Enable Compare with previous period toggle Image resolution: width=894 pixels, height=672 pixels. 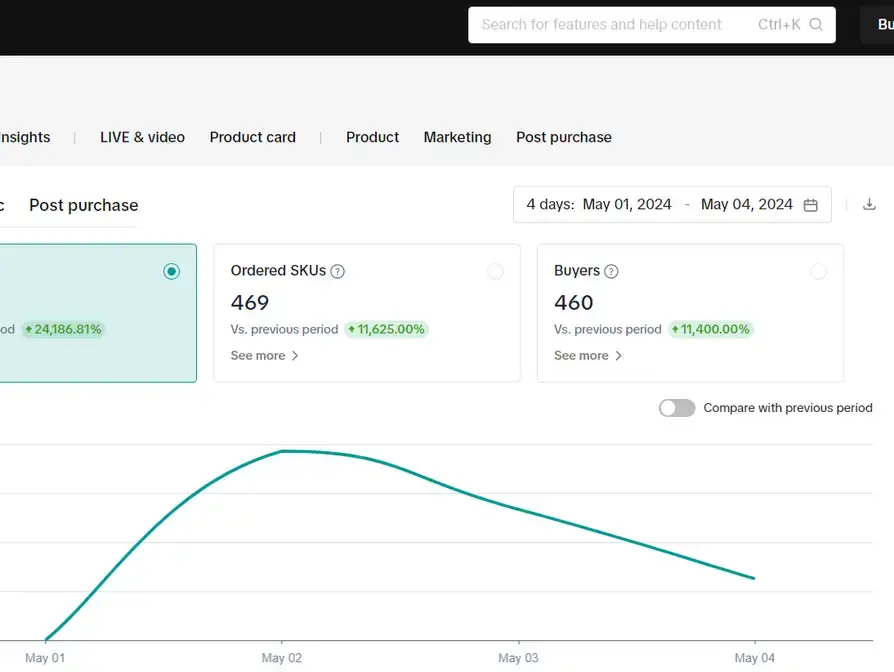tap(677, 408)
